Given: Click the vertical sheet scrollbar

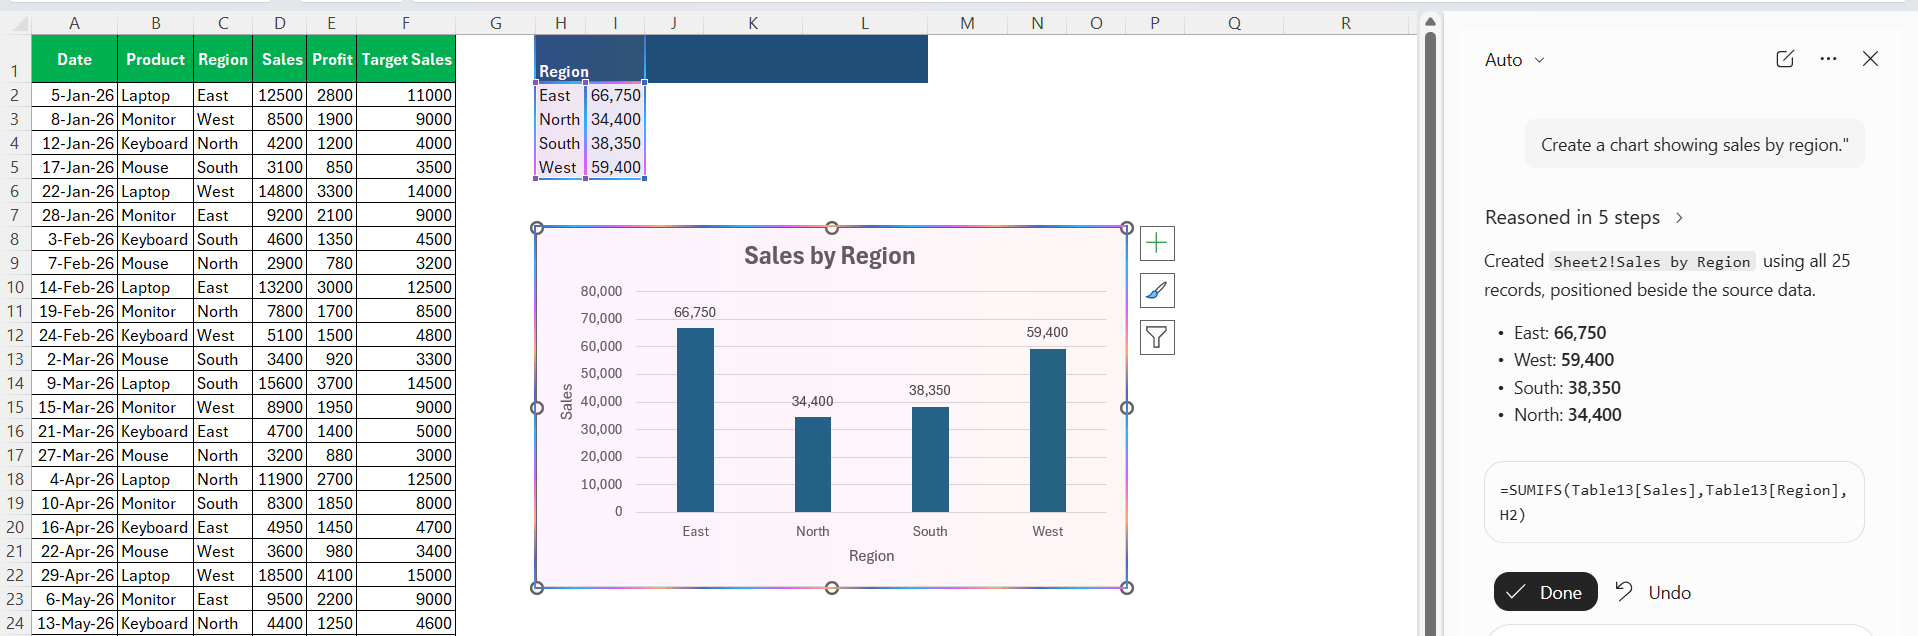Looking at the screenshot, I should pyautogui.click(x=1430, y=330).
